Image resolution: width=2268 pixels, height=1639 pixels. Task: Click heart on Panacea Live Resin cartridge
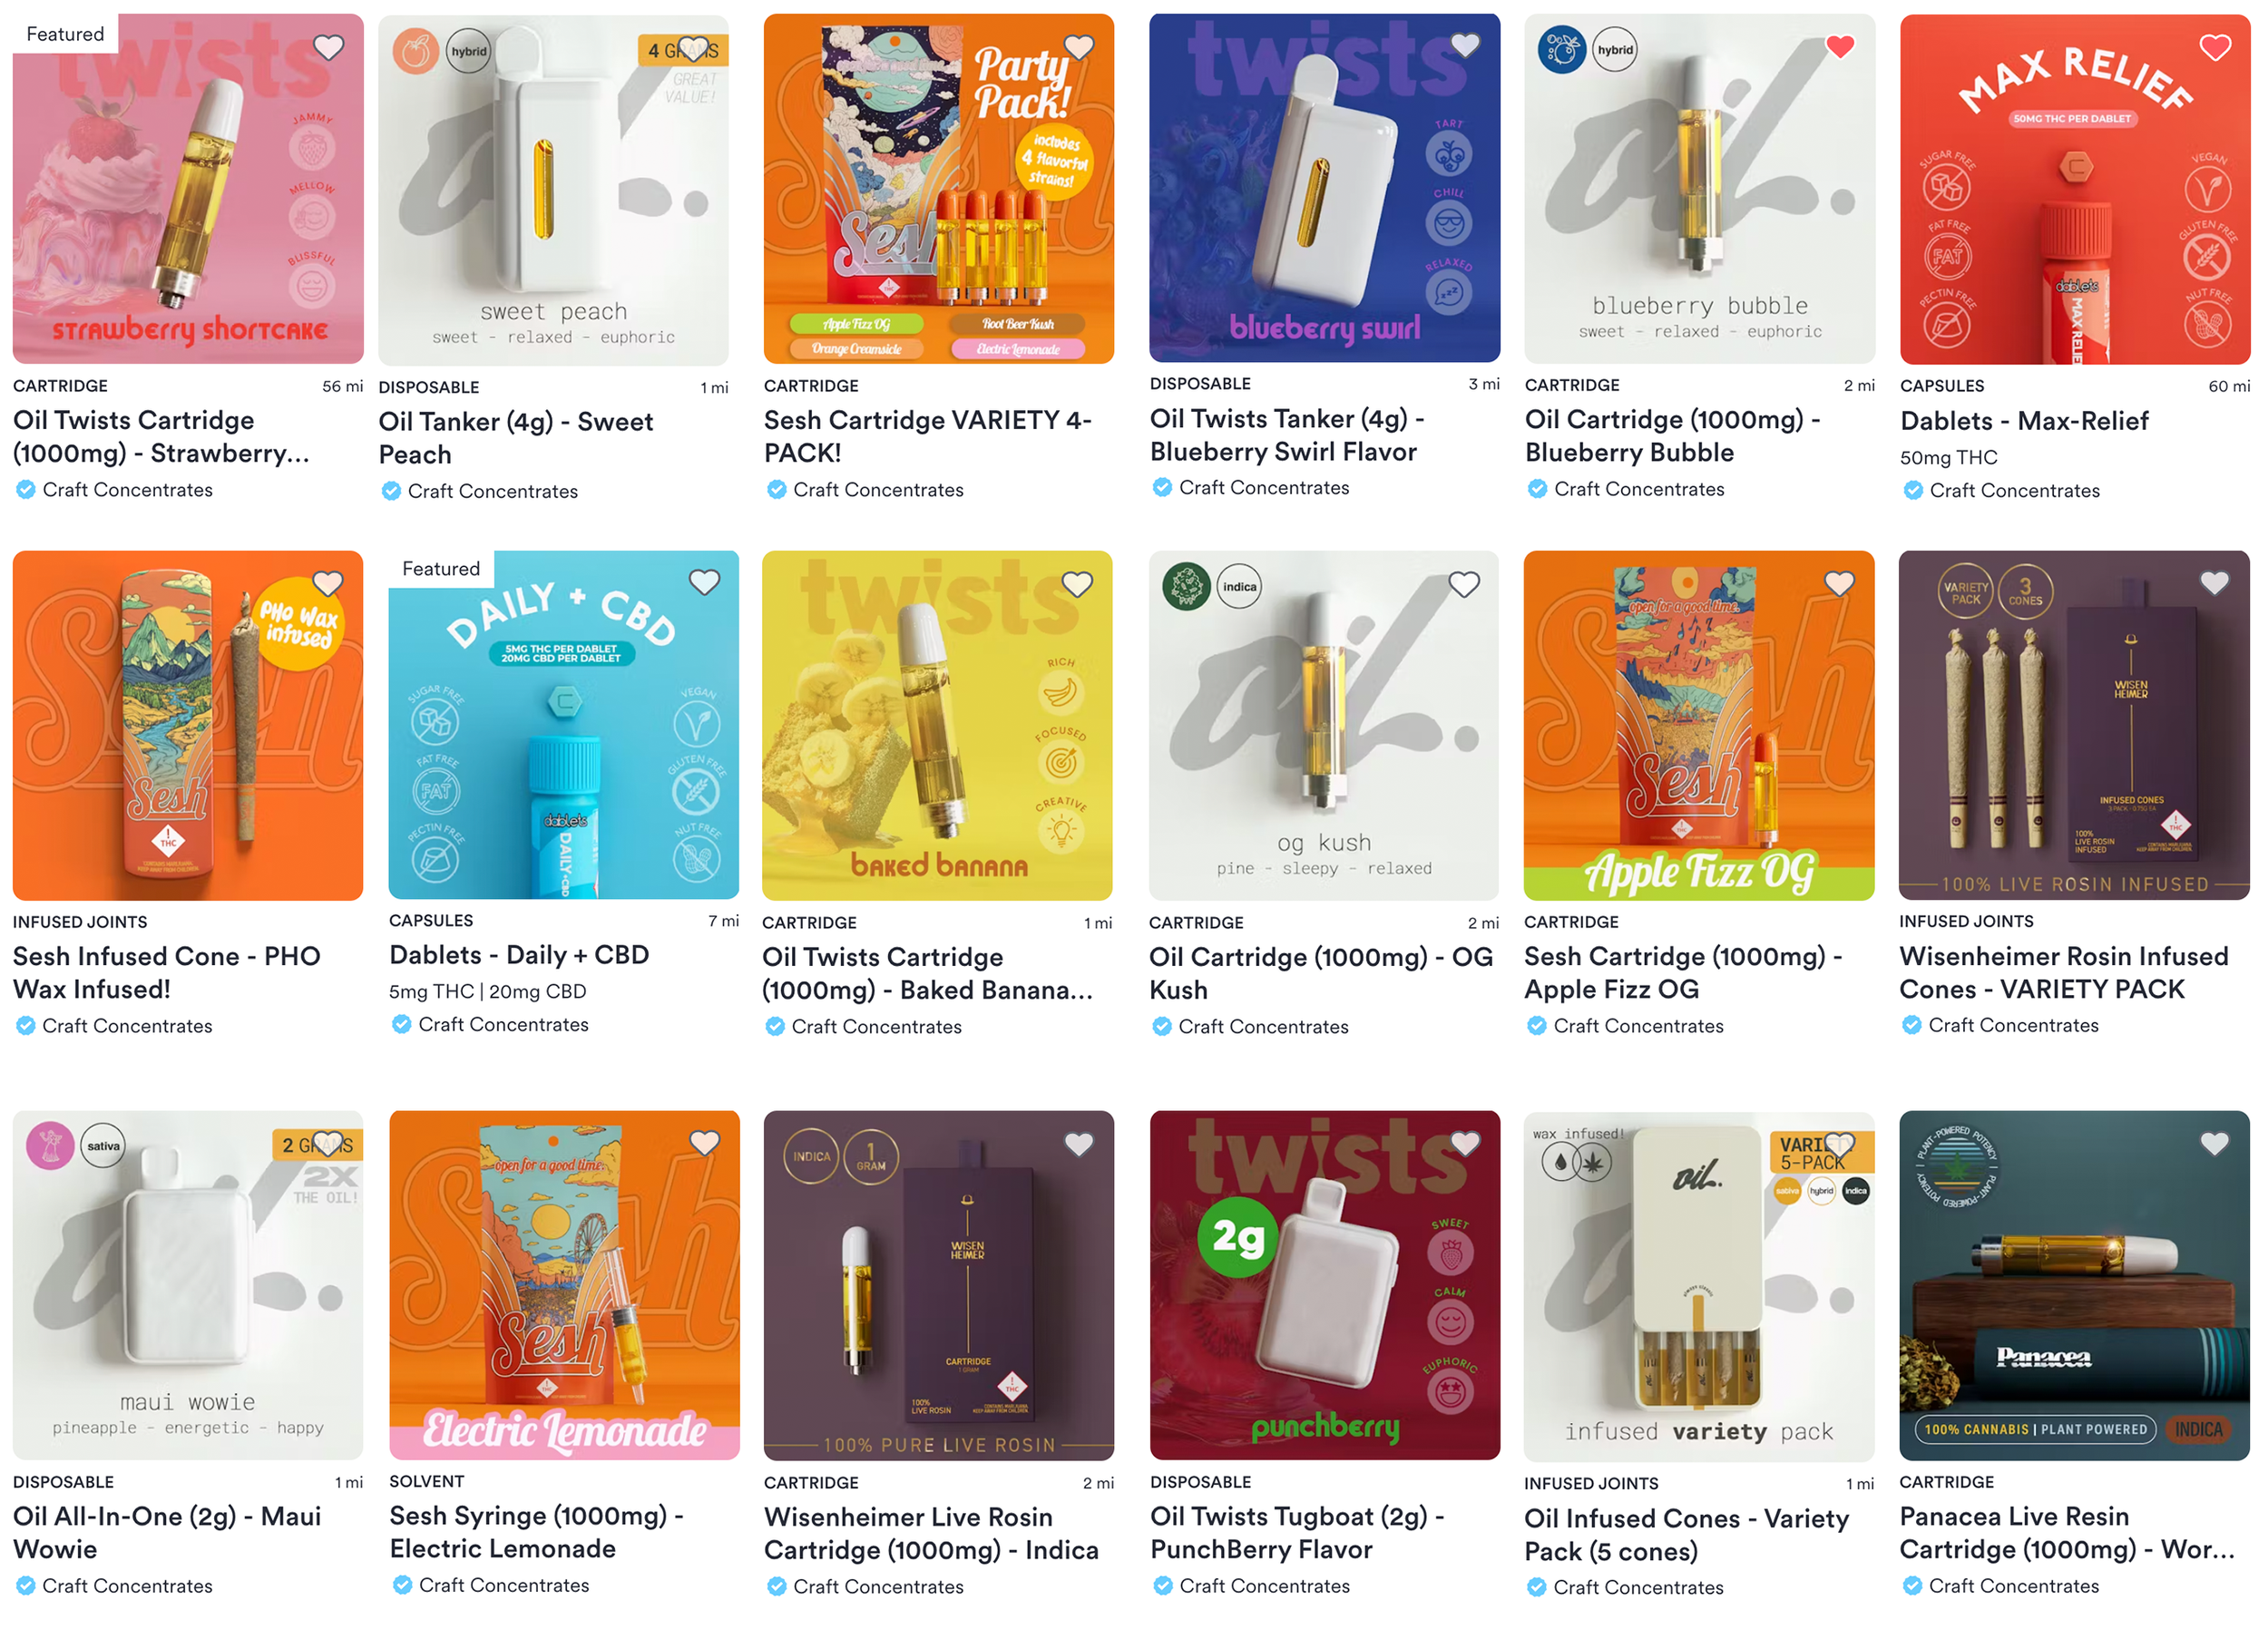point(2214,1143)
